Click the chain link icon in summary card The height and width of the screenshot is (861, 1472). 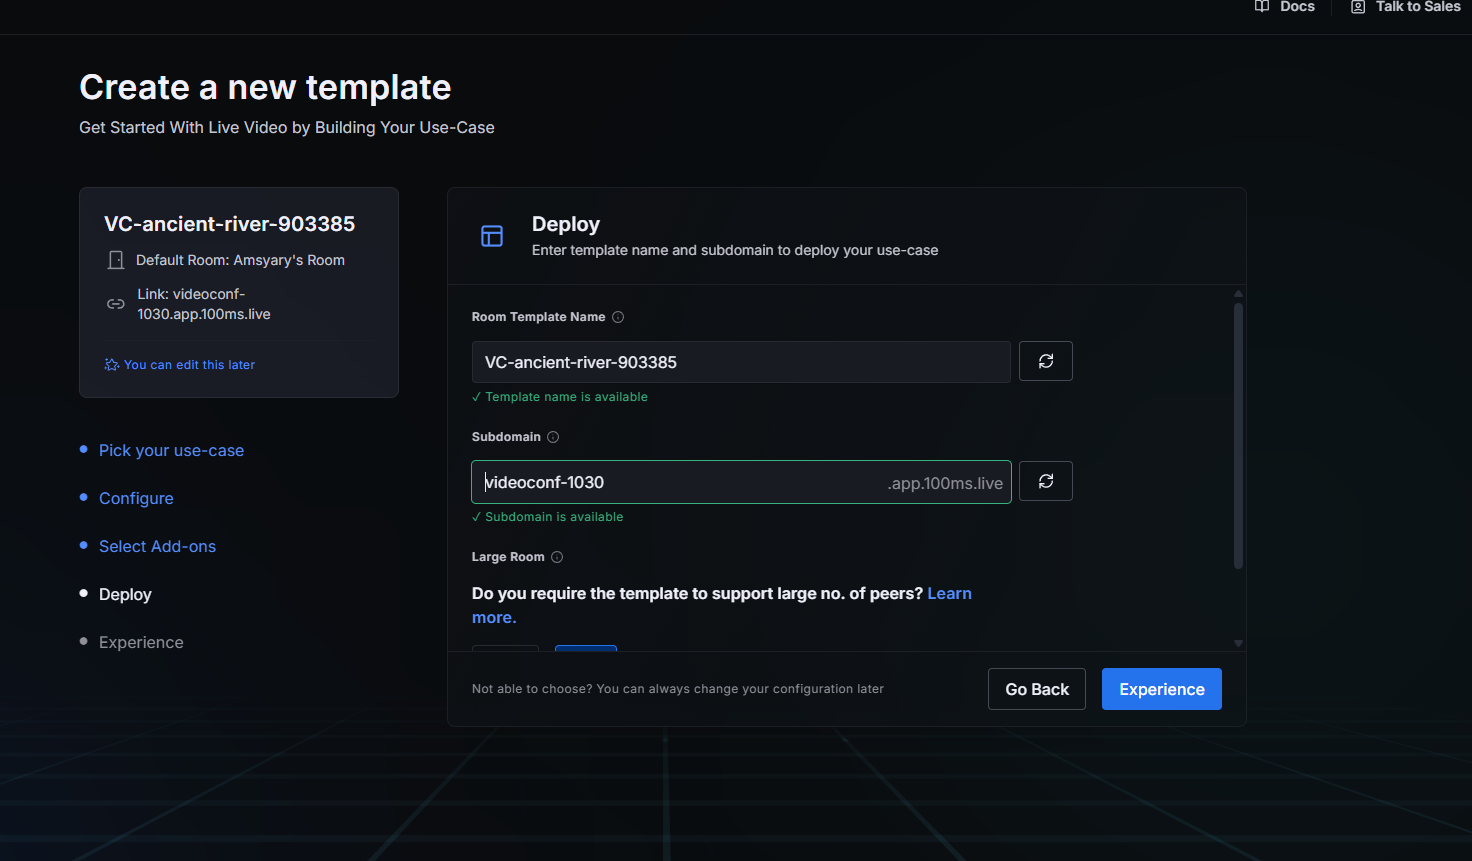[x=116, y=304]
